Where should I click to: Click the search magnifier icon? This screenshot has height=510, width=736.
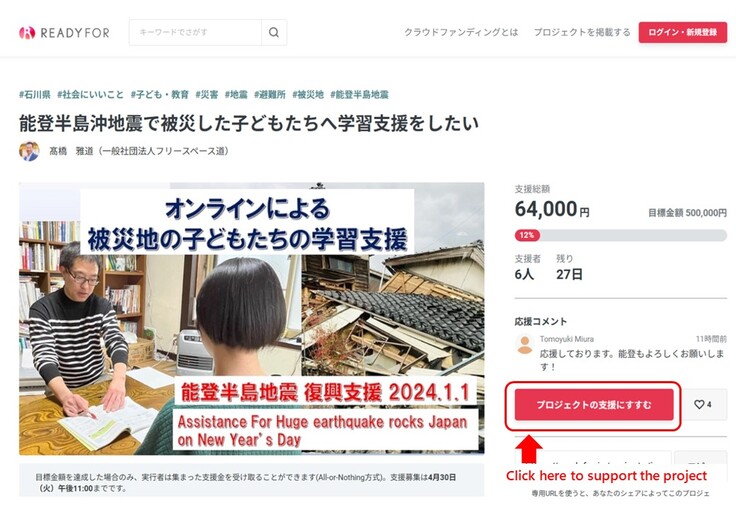[274, 32]
